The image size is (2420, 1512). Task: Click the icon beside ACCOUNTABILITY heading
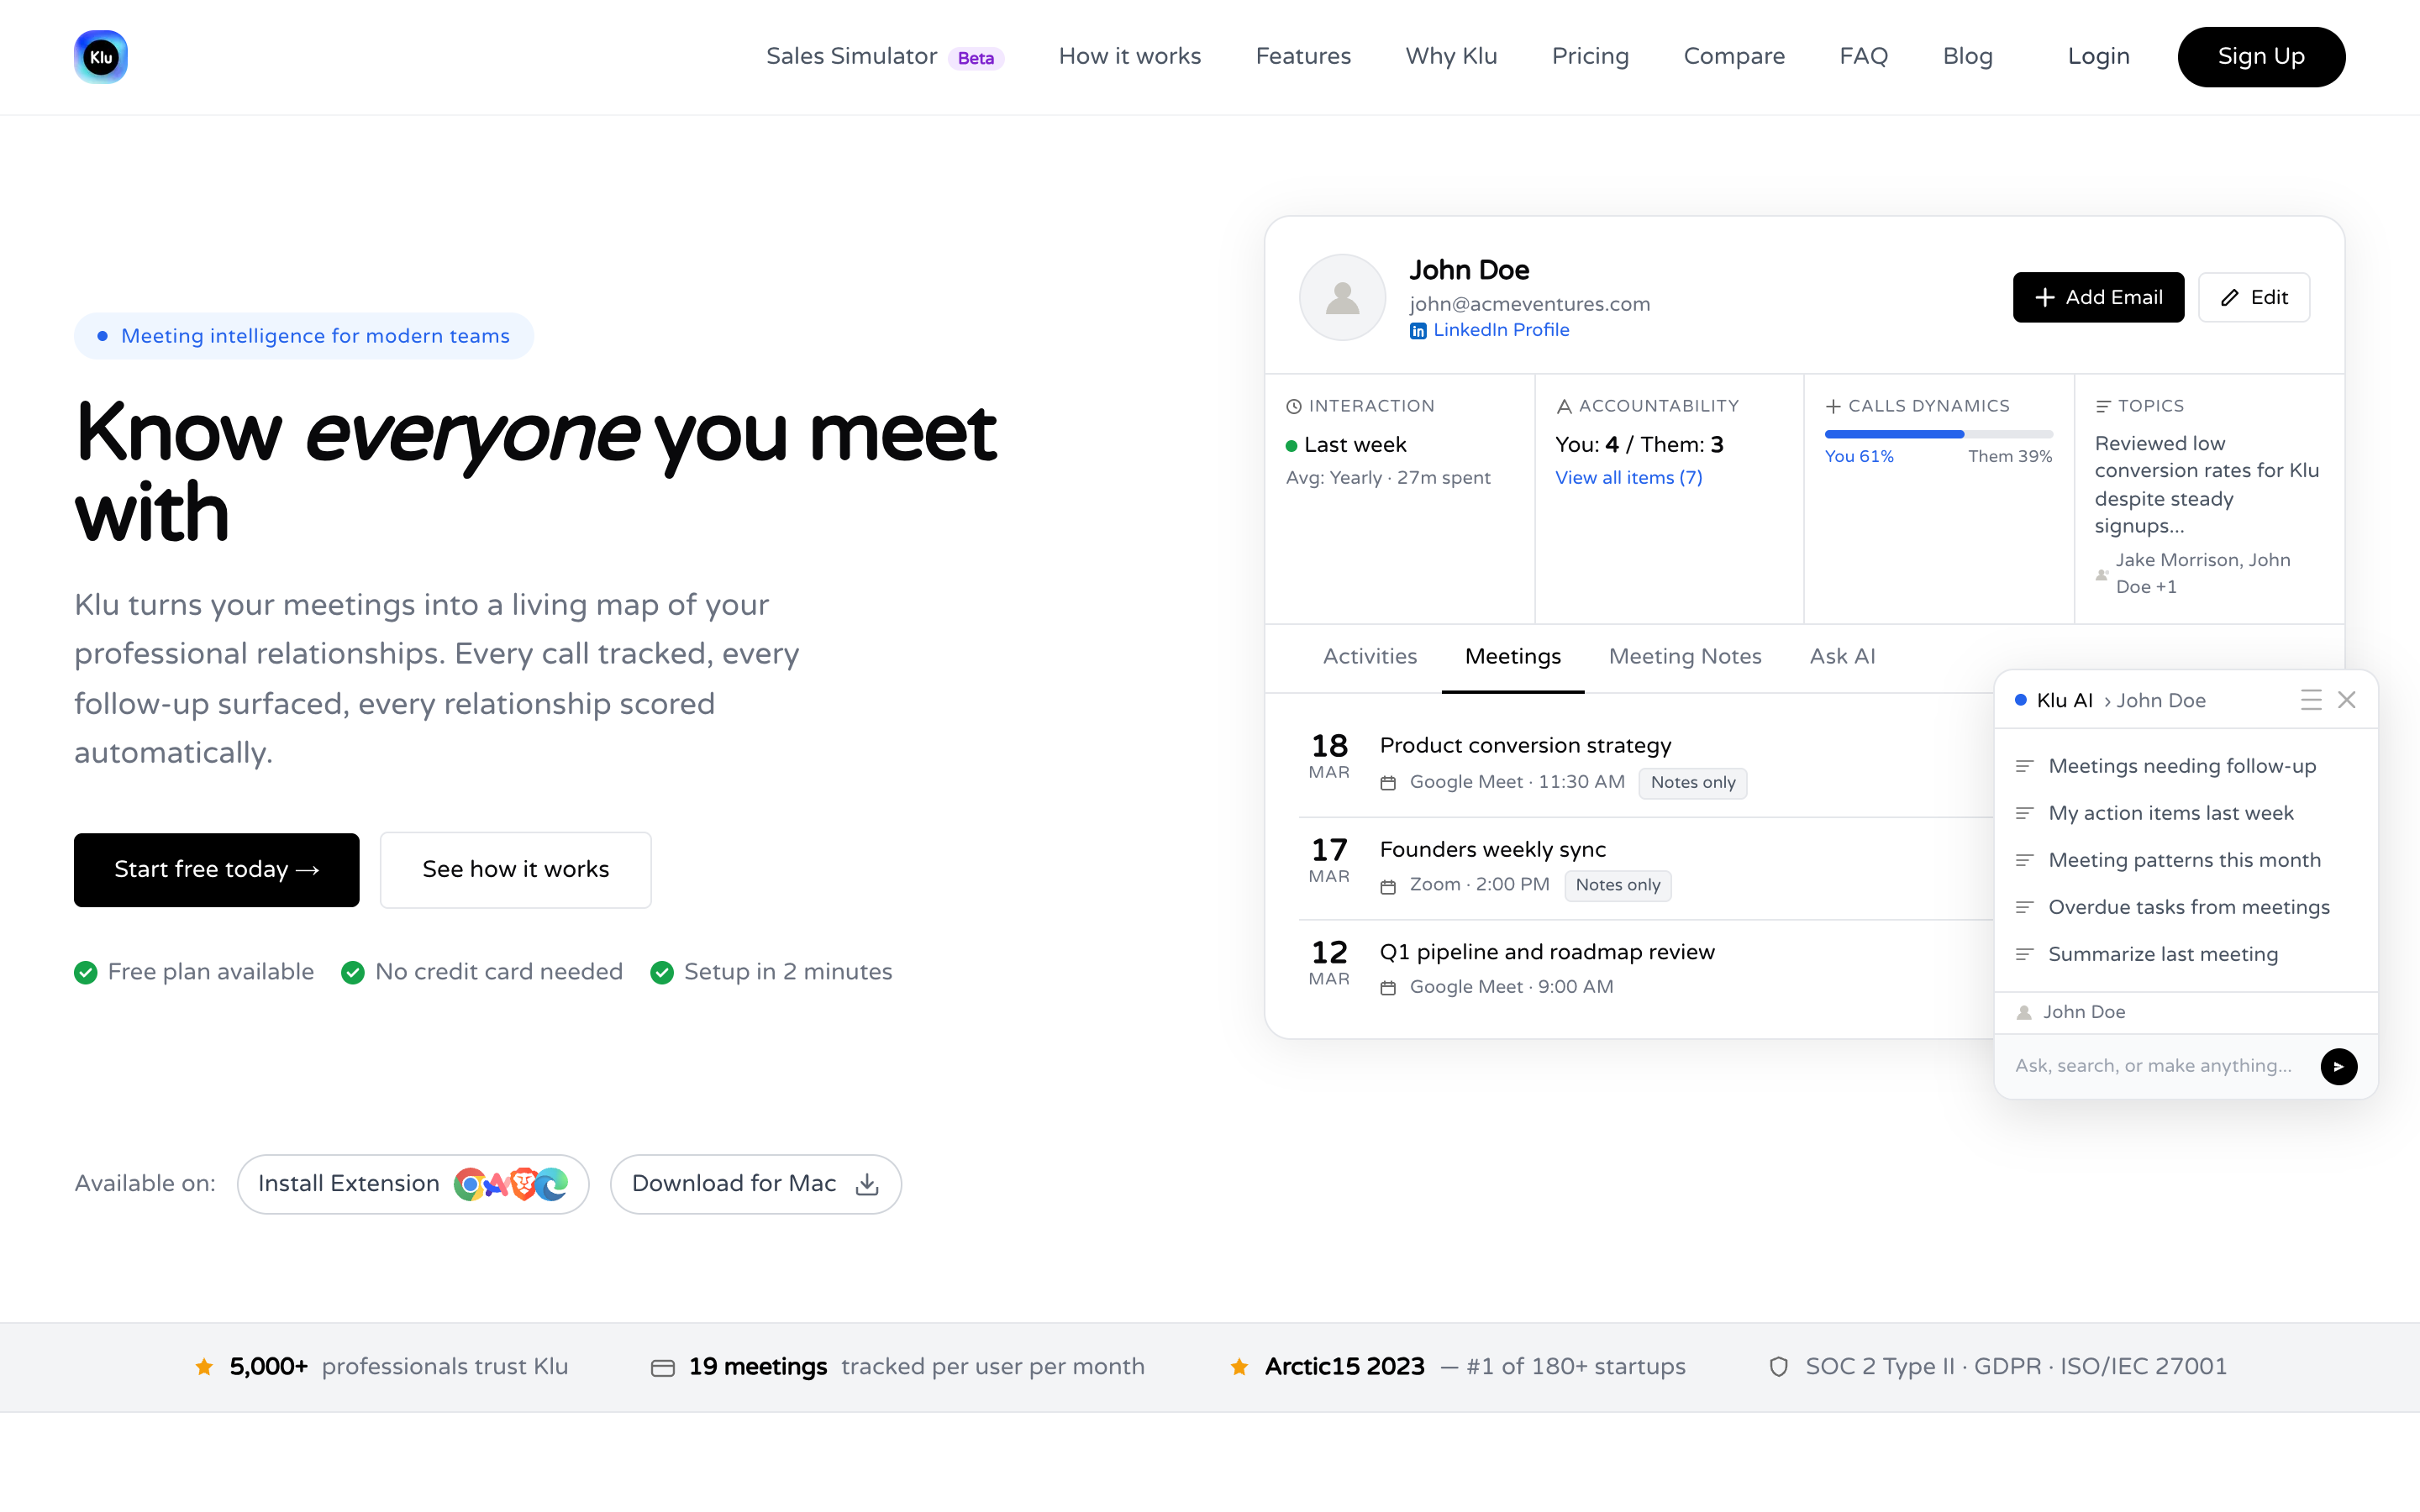[x=1564, y=406]
